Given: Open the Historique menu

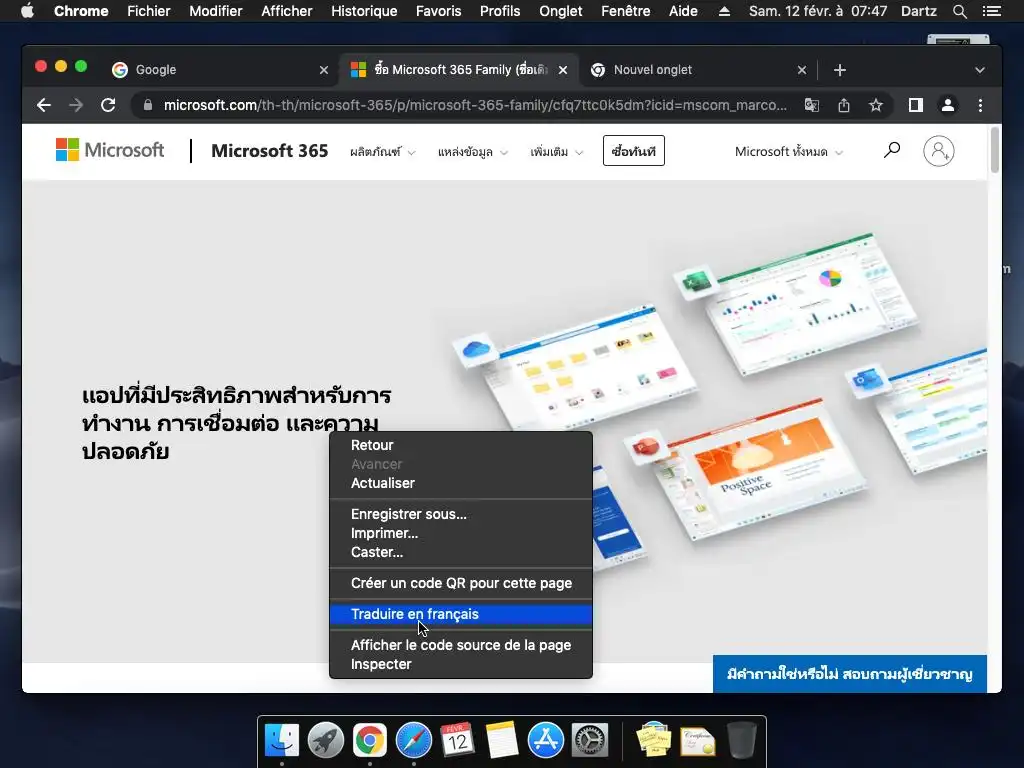Looking at the screenshot, I should [364, 11].
